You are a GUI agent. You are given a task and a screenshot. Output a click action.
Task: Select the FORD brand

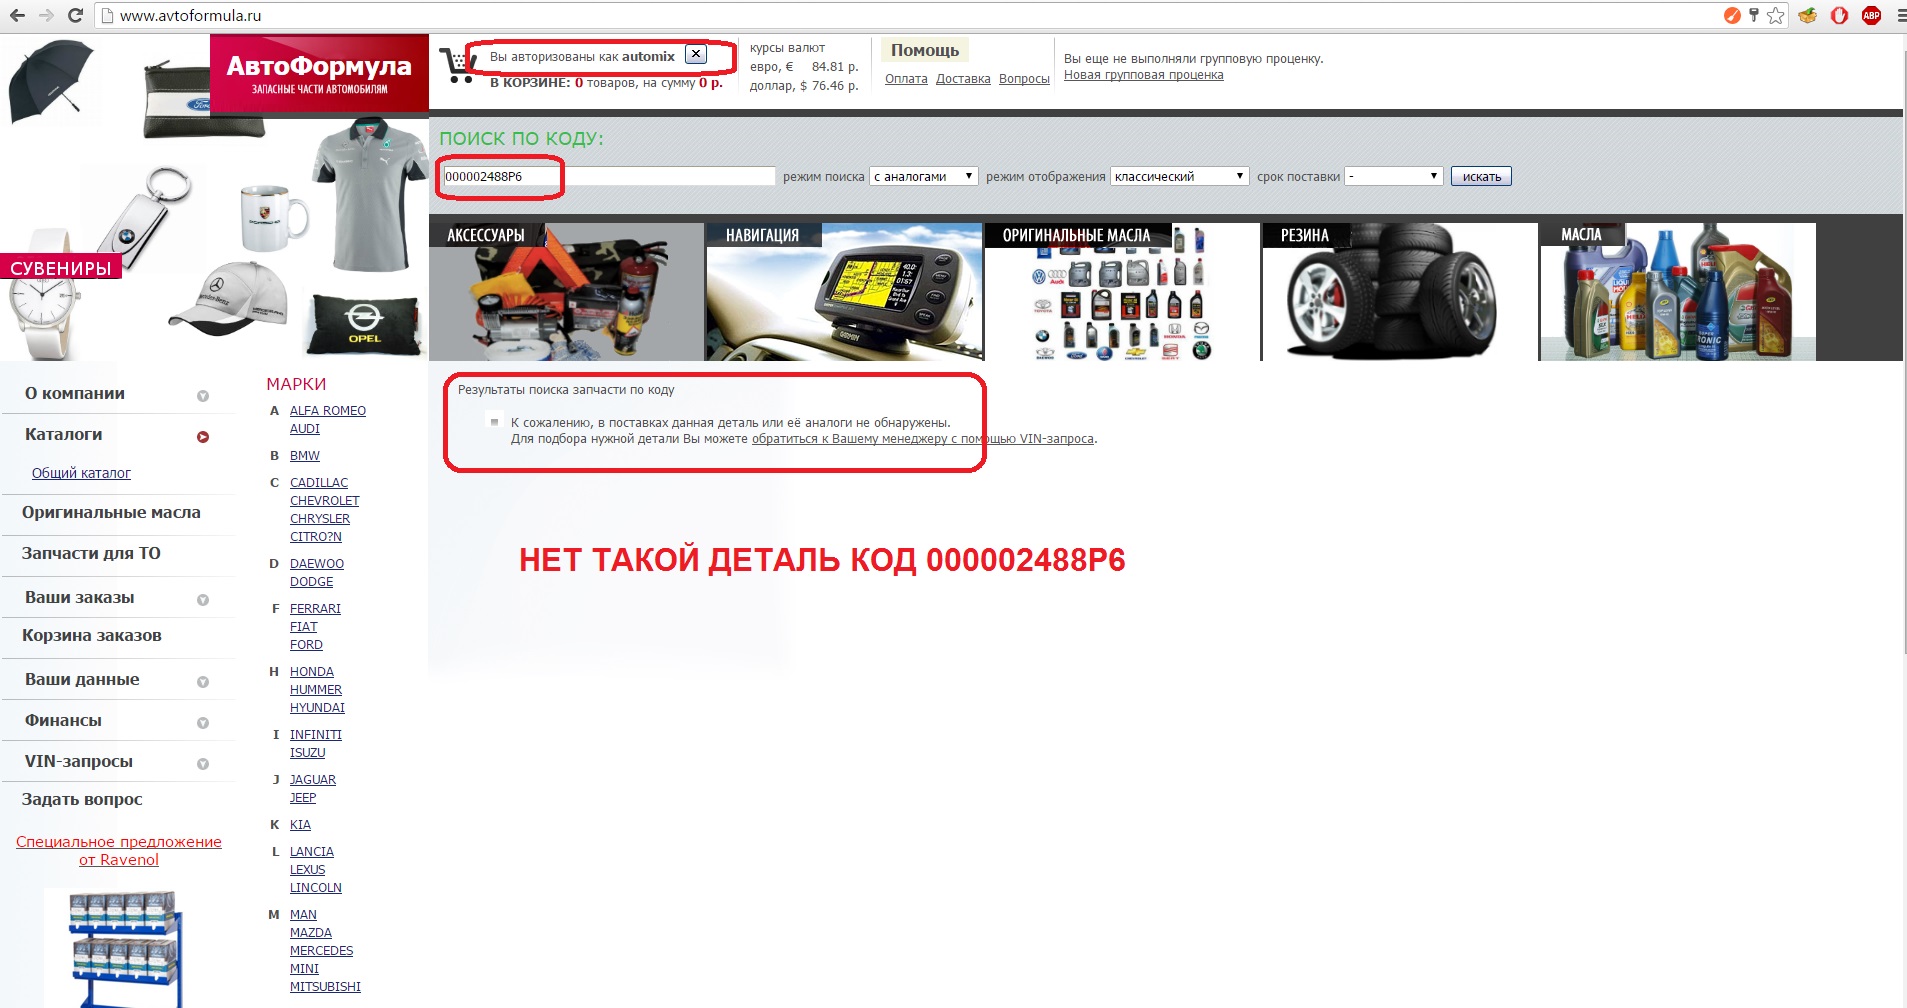(x=306, y=645)
